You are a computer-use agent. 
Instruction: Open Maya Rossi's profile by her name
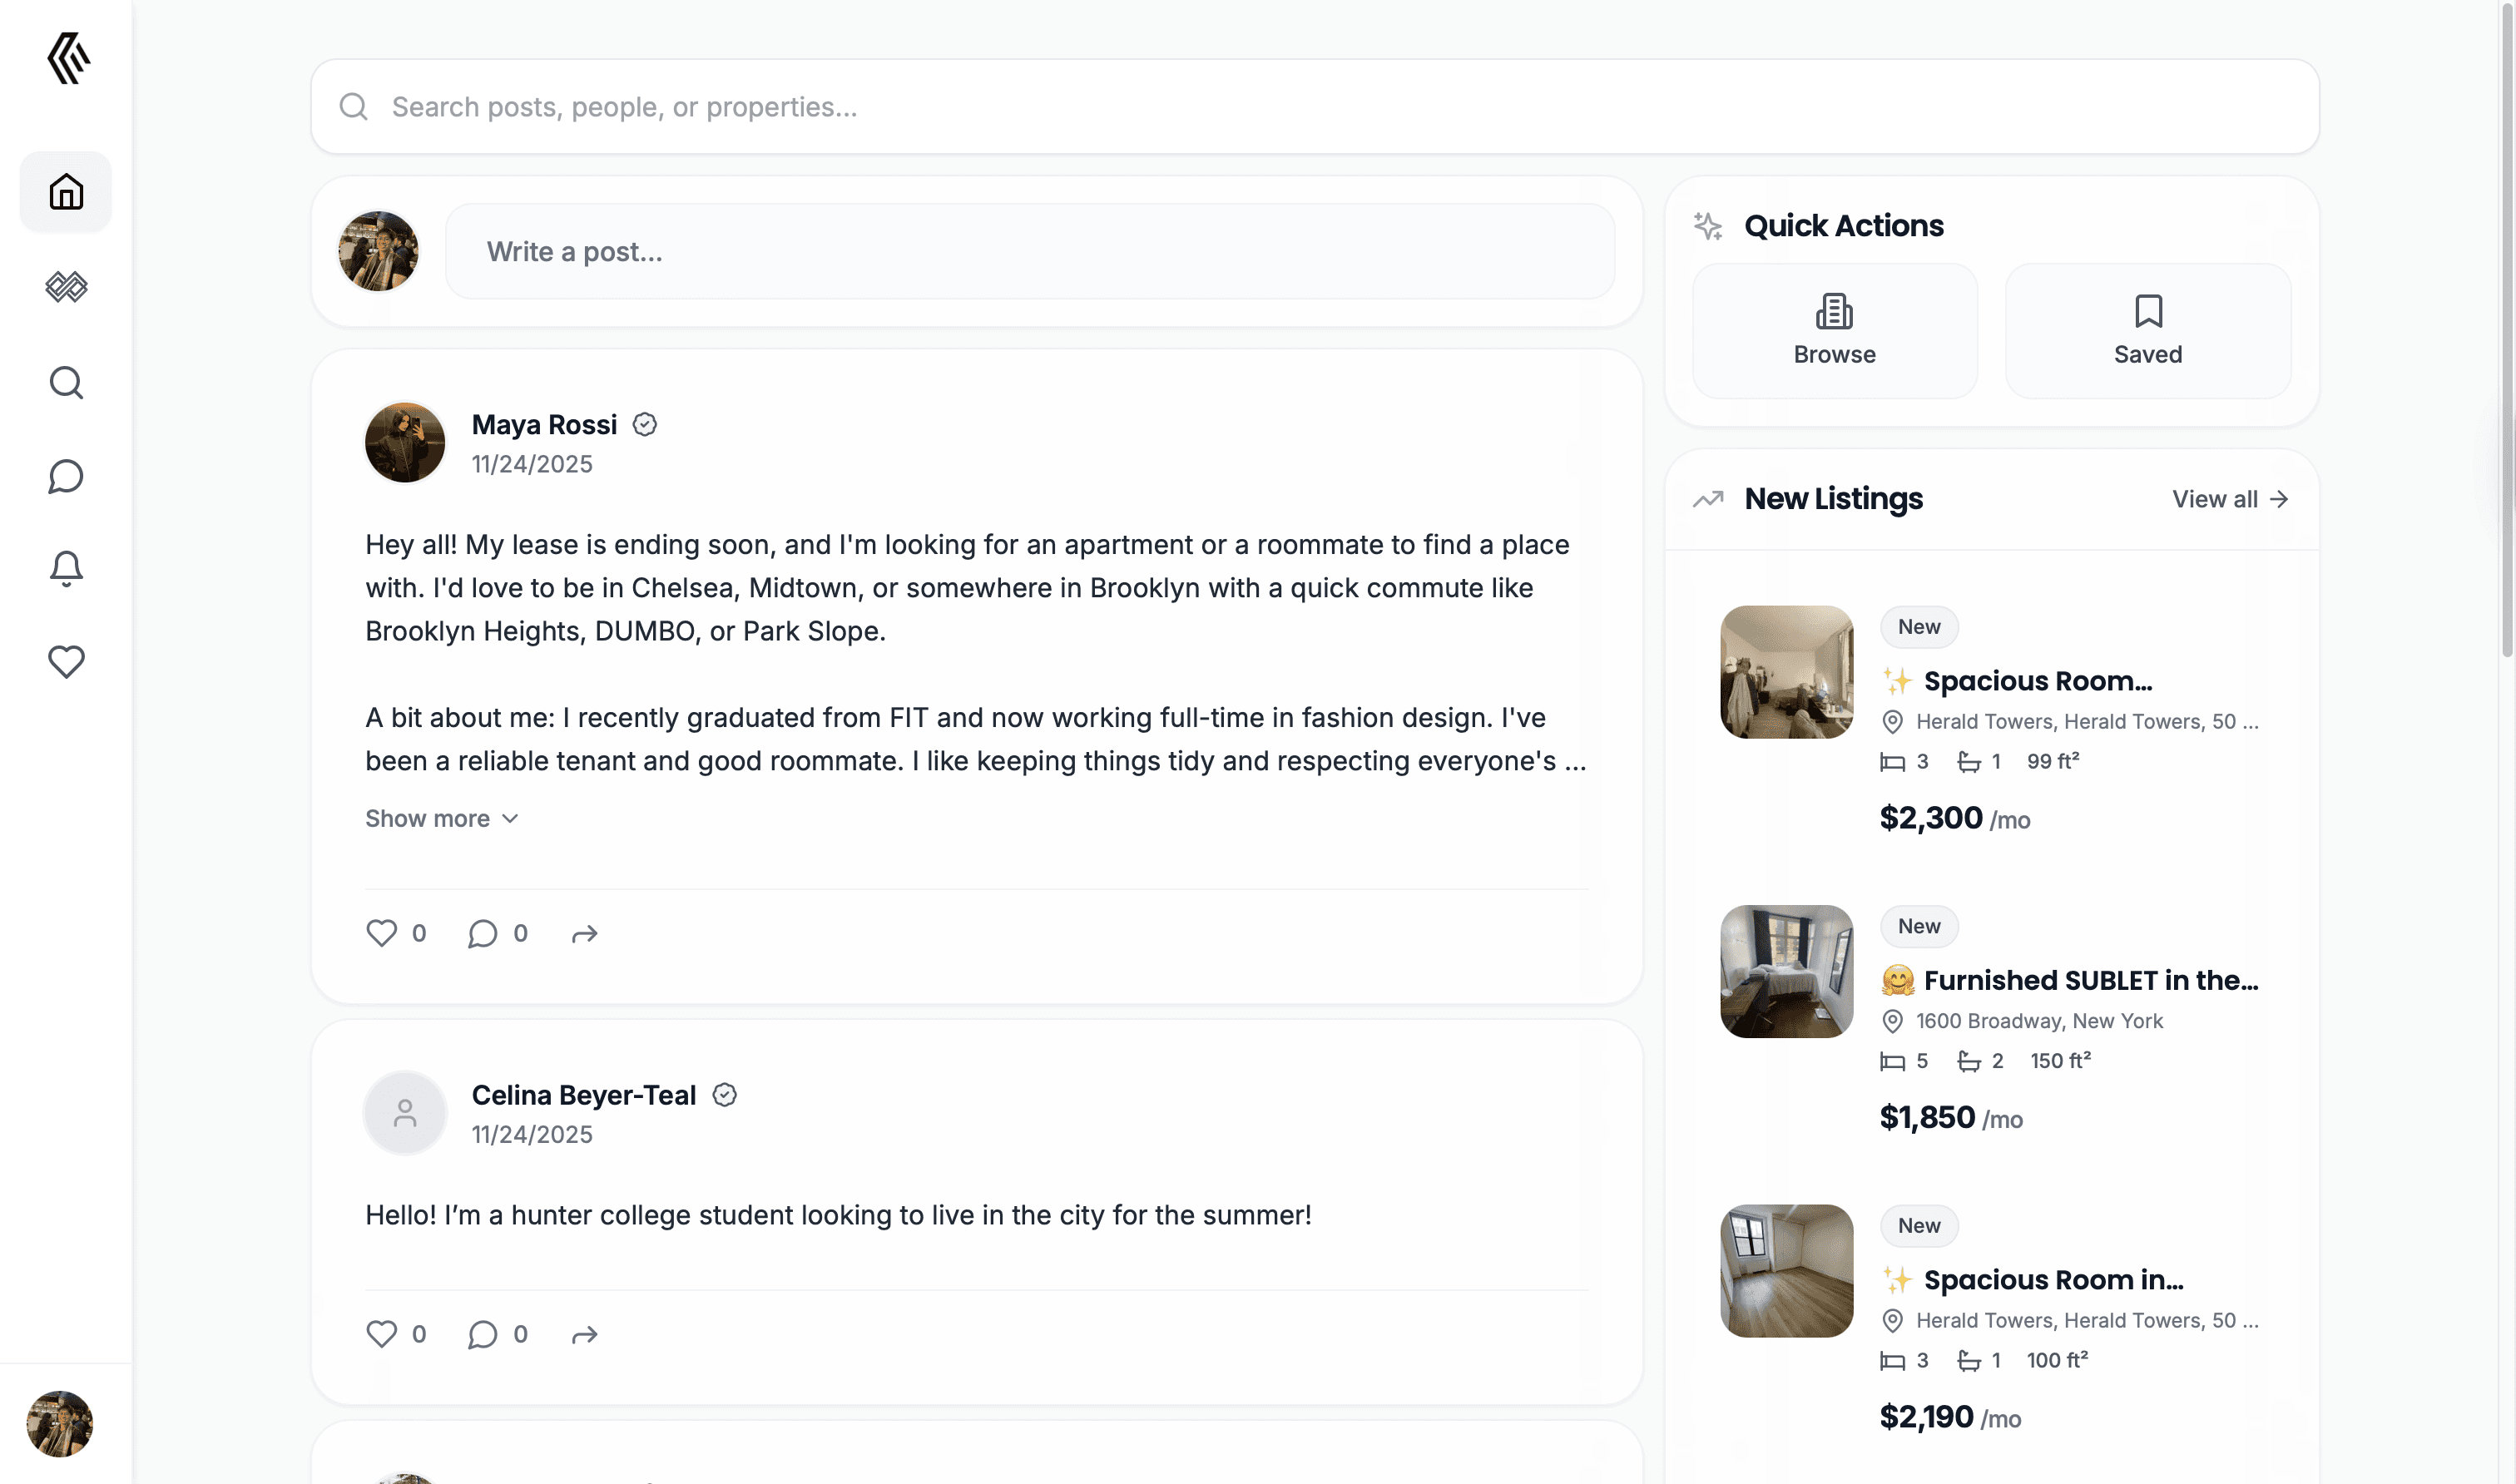click(545, 424)
